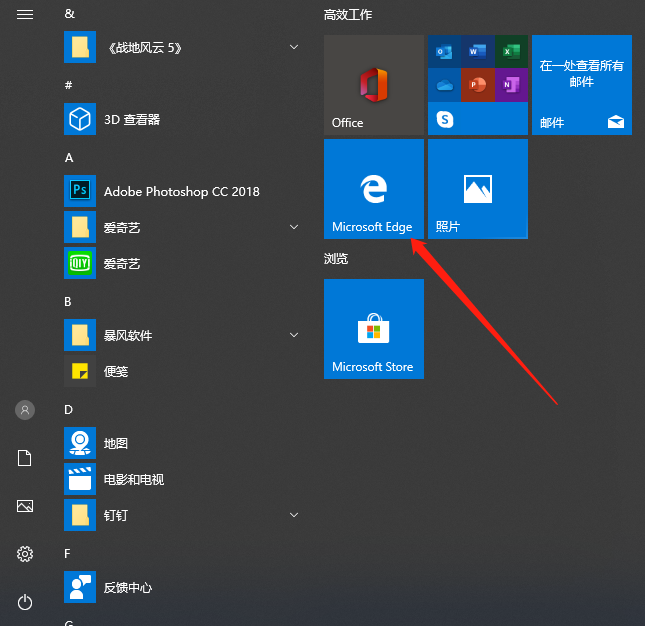Click the letter A section header
This screenshot has height=626, width=645.
coord(69,158)
